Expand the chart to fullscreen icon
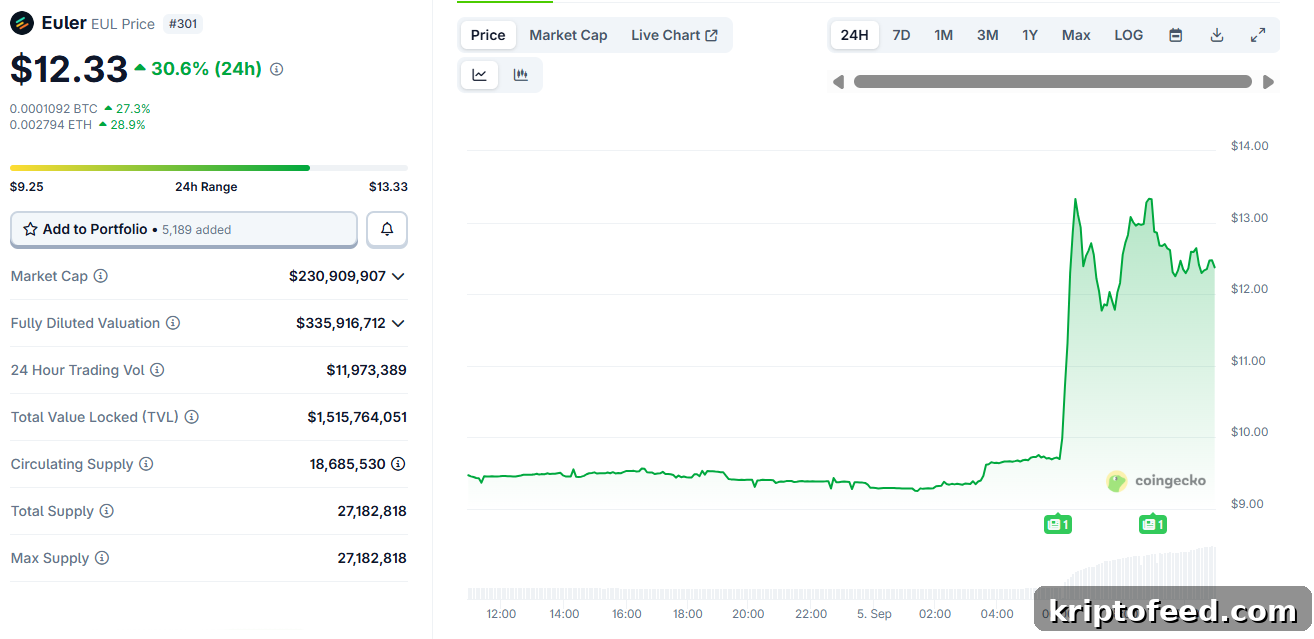Viewport: 1314px width, 639px height. [1258, 35]
